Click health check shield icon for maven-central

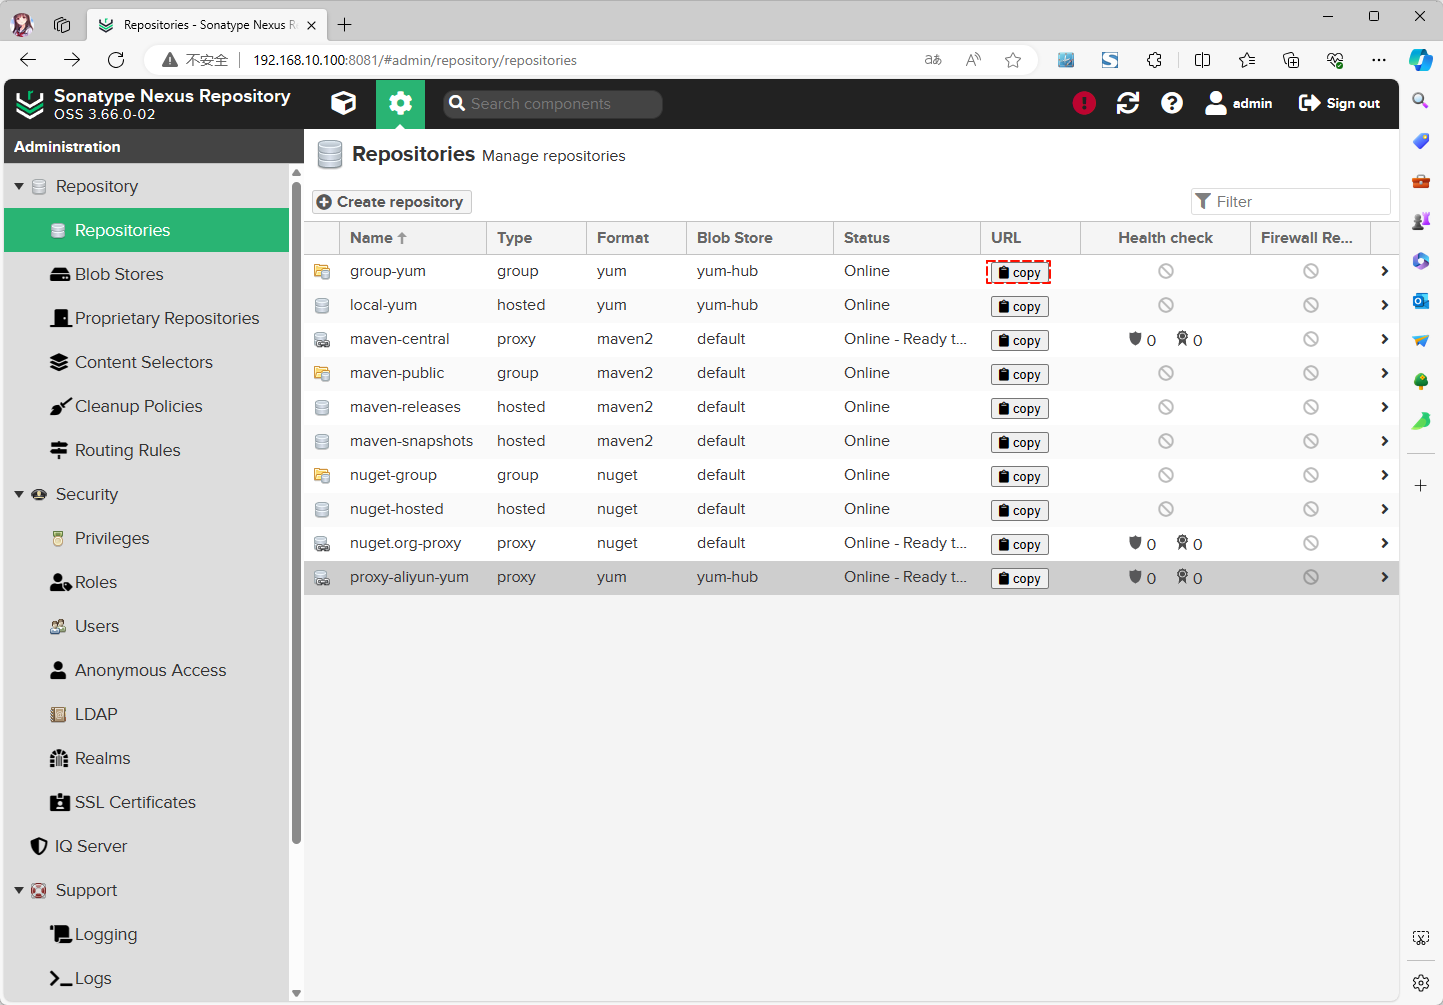coord(1135,339)
